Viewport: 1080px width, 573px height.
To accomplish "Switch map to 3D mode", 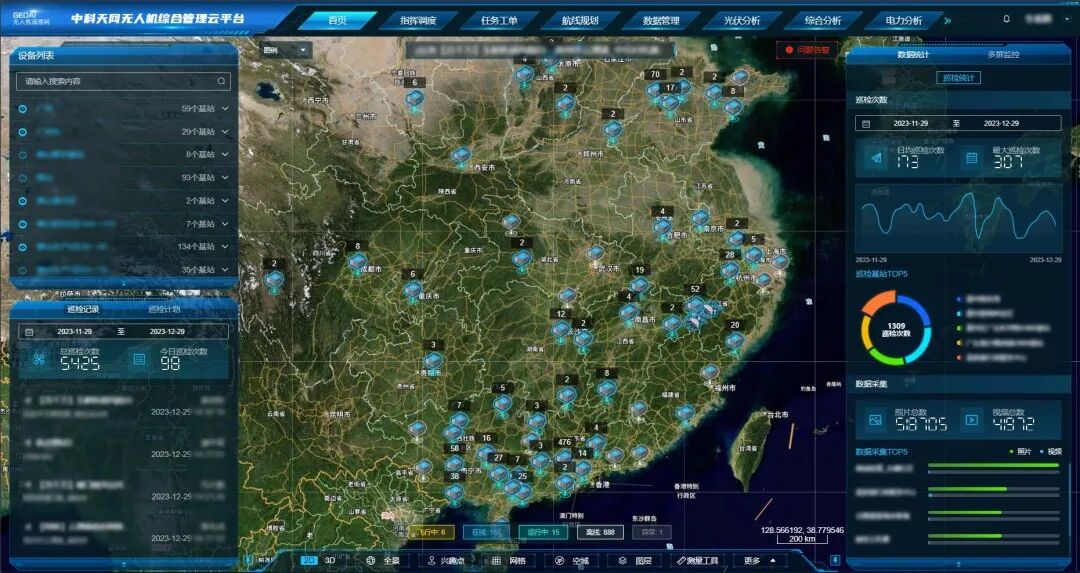I will tap(330, 561).
